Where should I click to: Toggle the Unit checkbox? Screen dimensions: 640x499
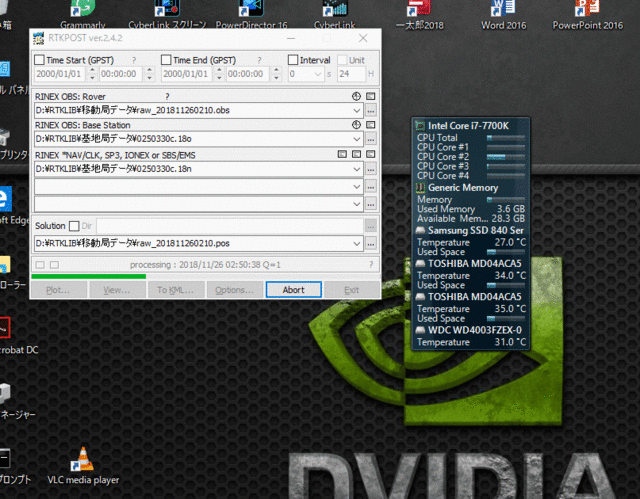pos(342,60)
